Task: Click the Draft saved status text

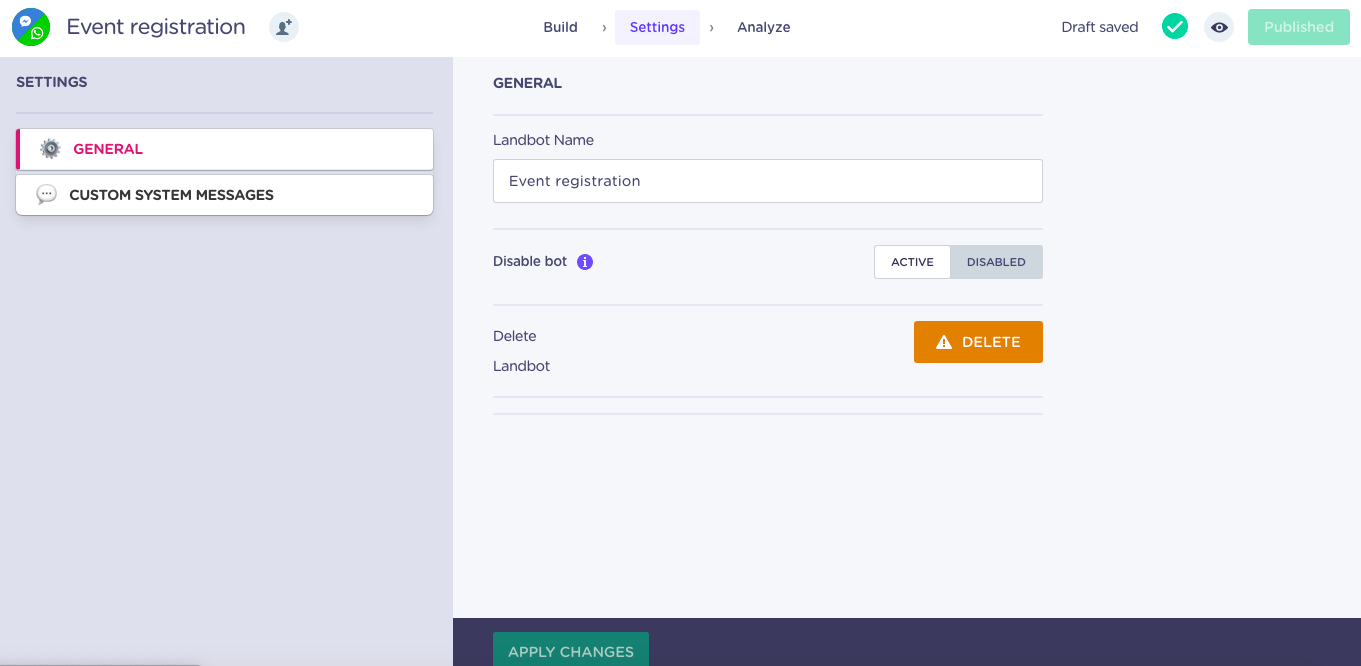Action: 1100,27
